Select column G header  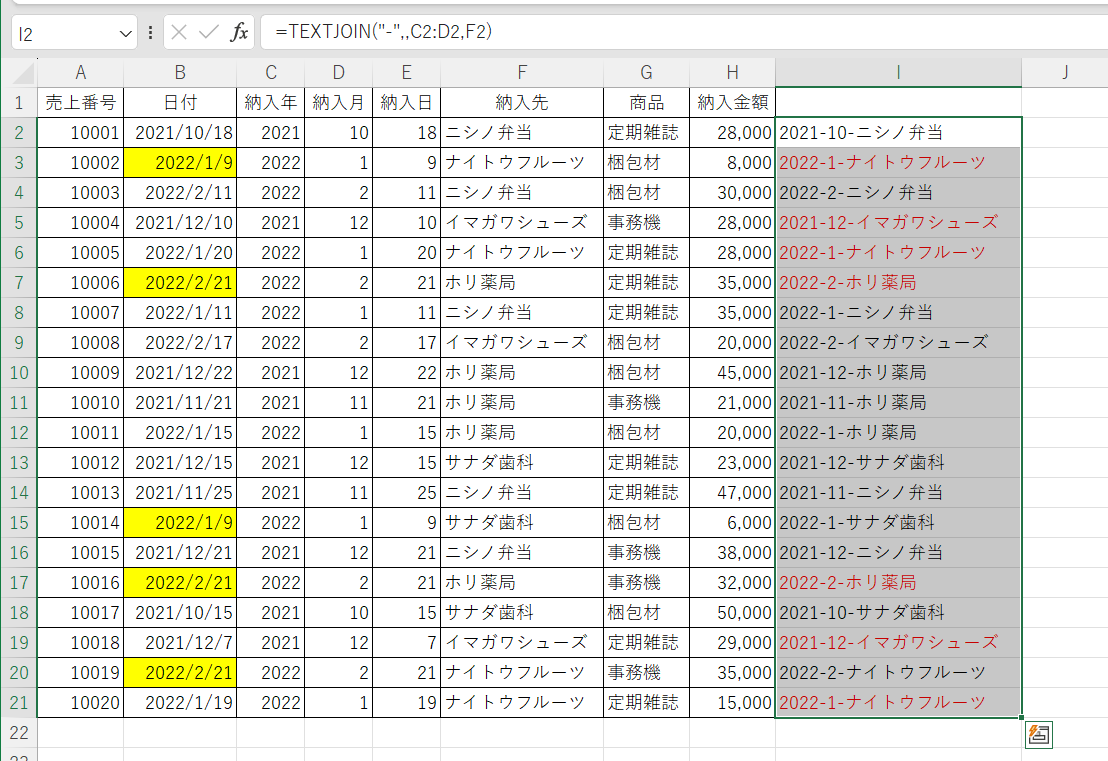tap(647, 73)
